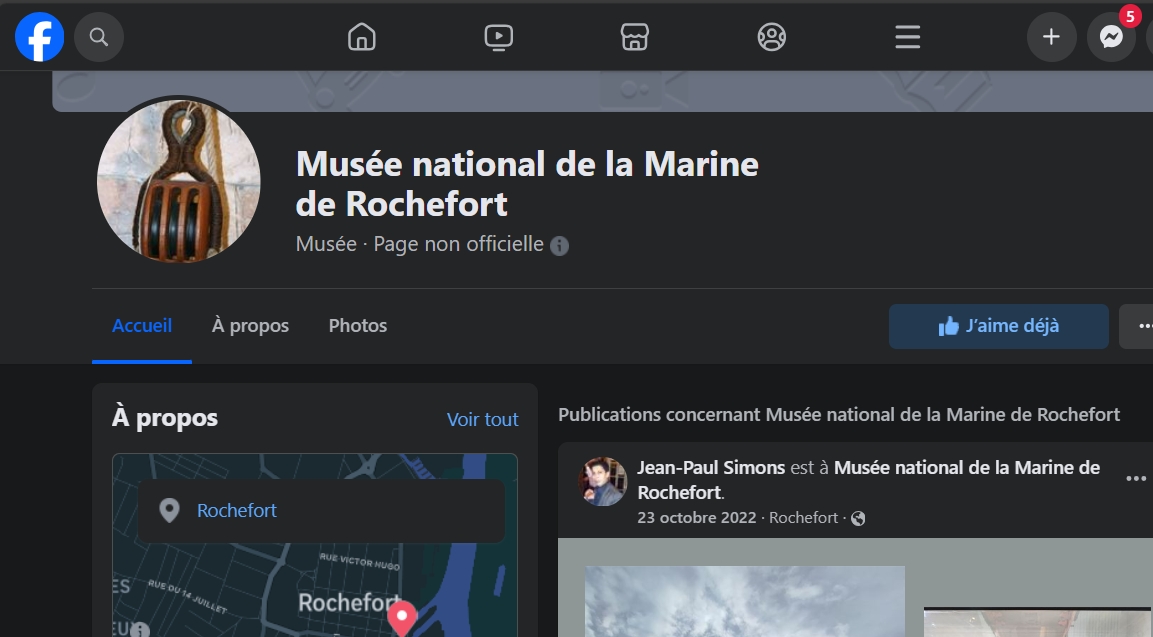Open the Facebook search icon

coord(99,37)
